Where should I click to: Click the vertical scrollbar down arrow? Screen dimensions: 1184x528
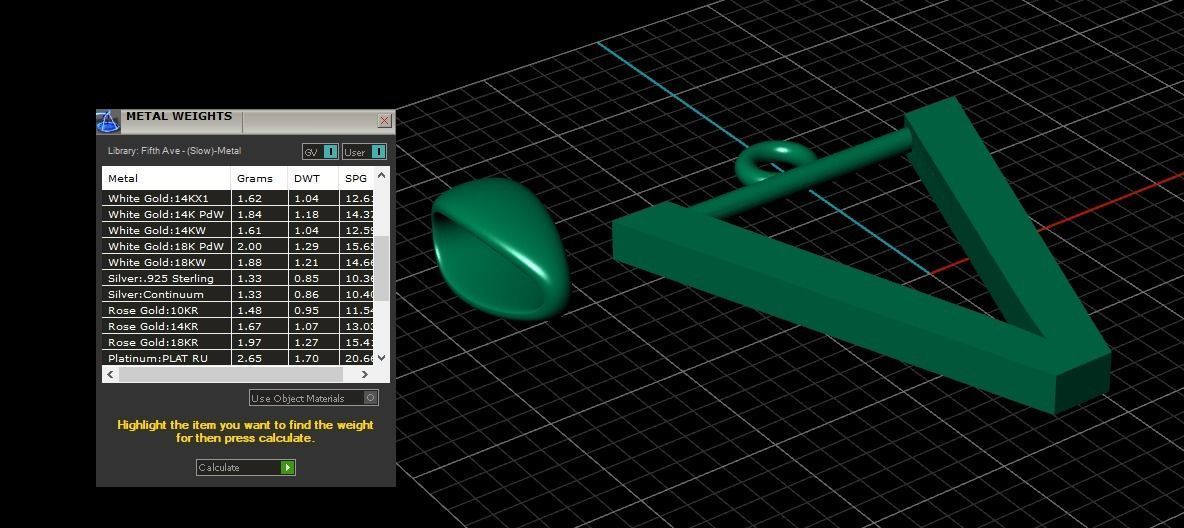click(381, 358)
